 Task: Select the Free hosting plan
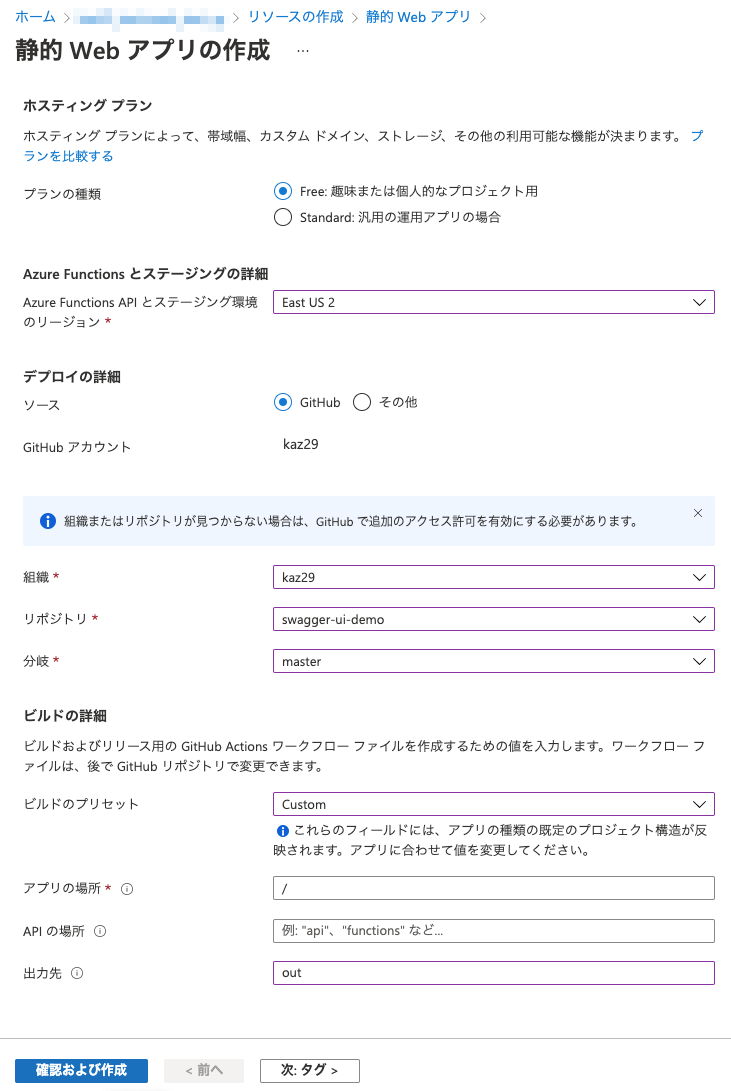tap(283, 194)
